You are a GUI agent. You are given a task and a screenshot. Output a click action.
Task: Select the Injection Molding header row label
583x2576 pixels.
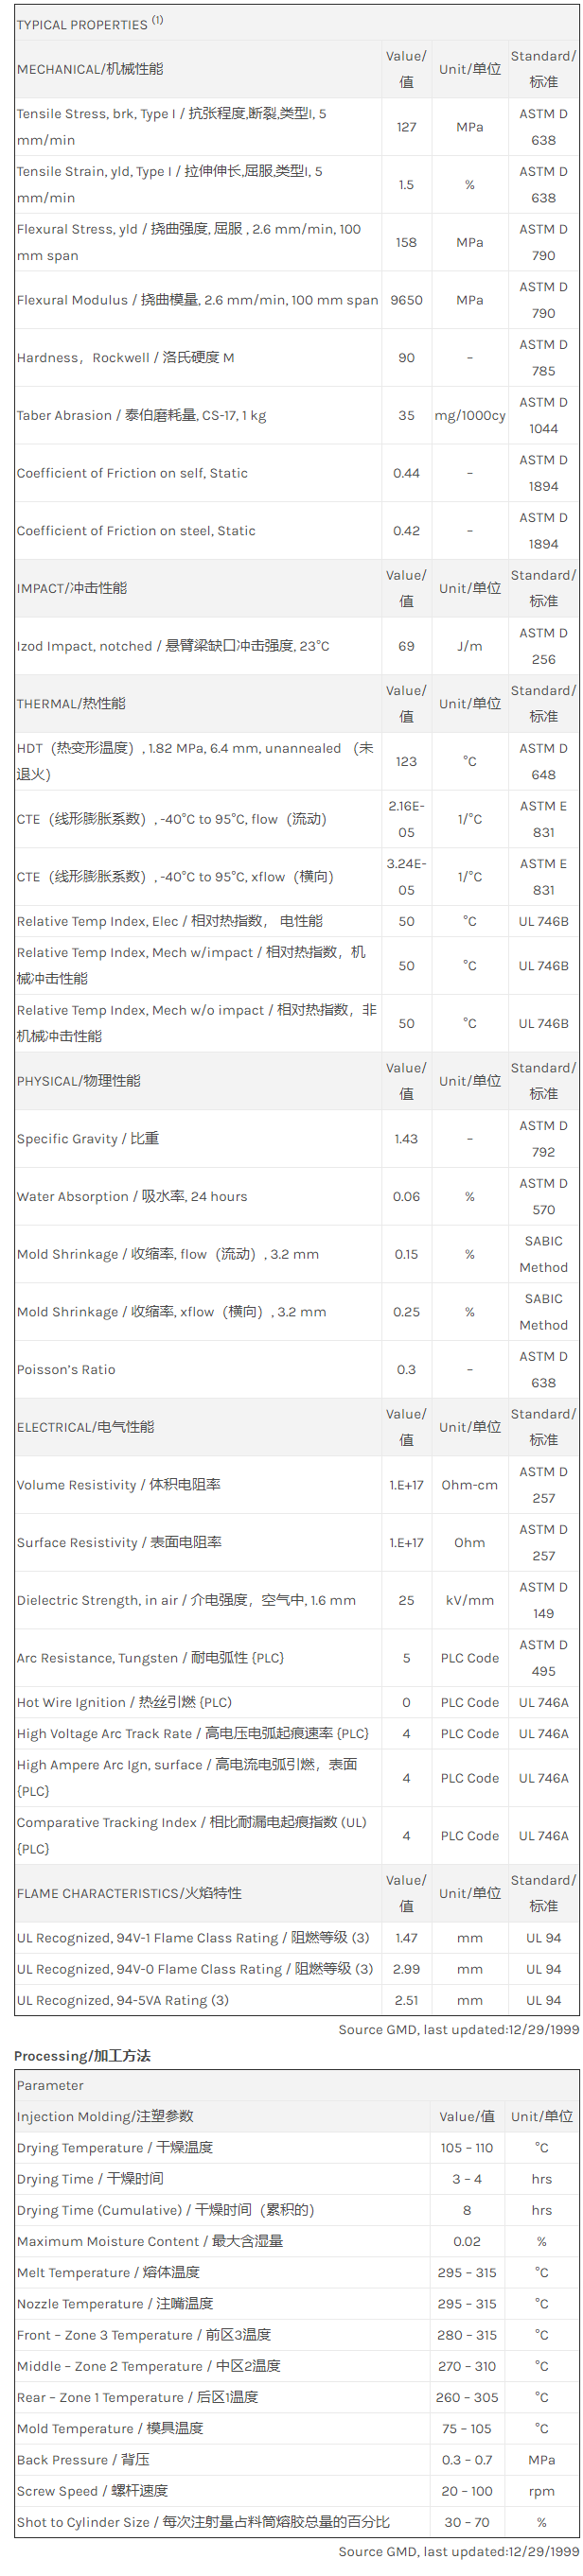[105, 2116]
